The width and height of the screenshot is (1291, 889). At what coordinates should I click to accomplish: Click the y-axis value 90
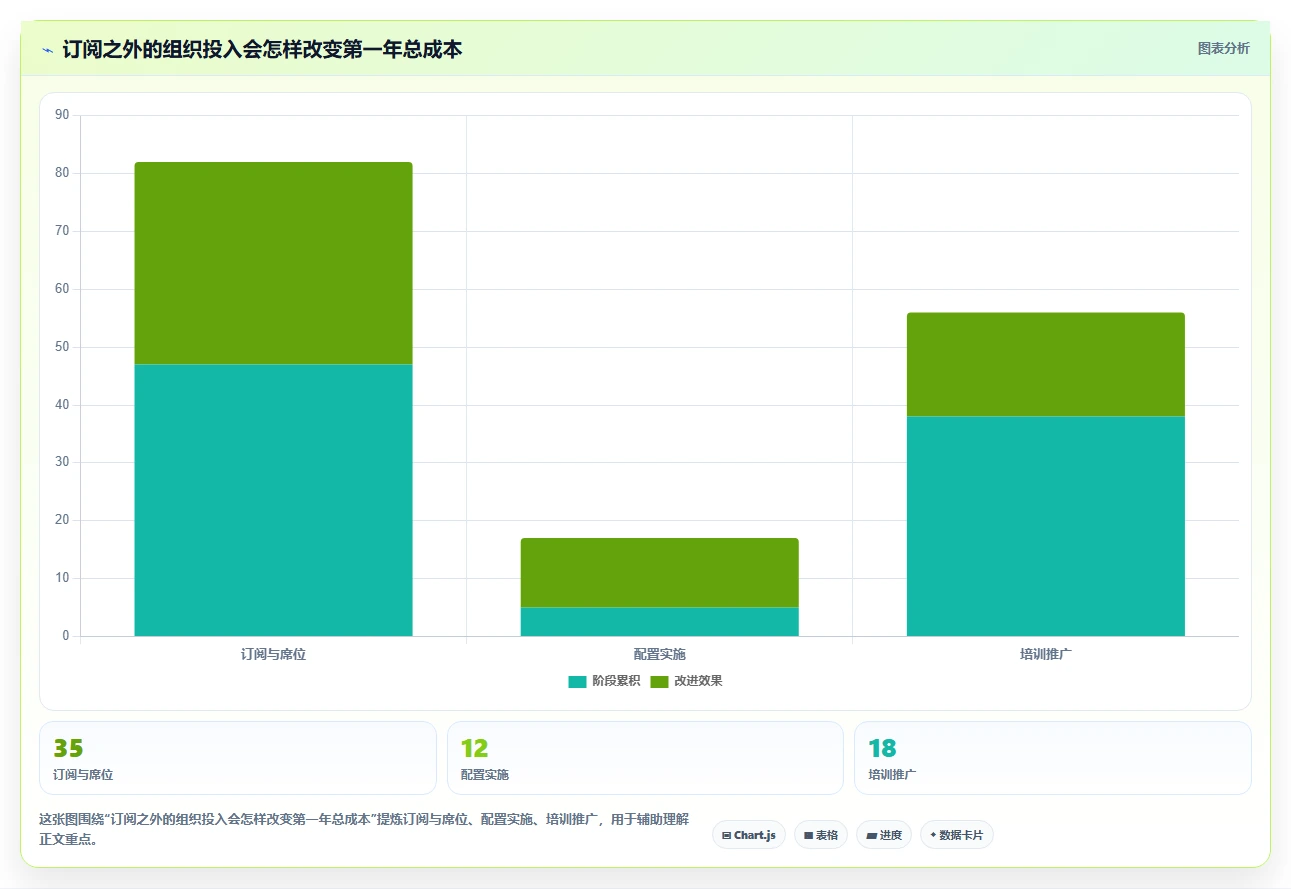pos(62,115)
